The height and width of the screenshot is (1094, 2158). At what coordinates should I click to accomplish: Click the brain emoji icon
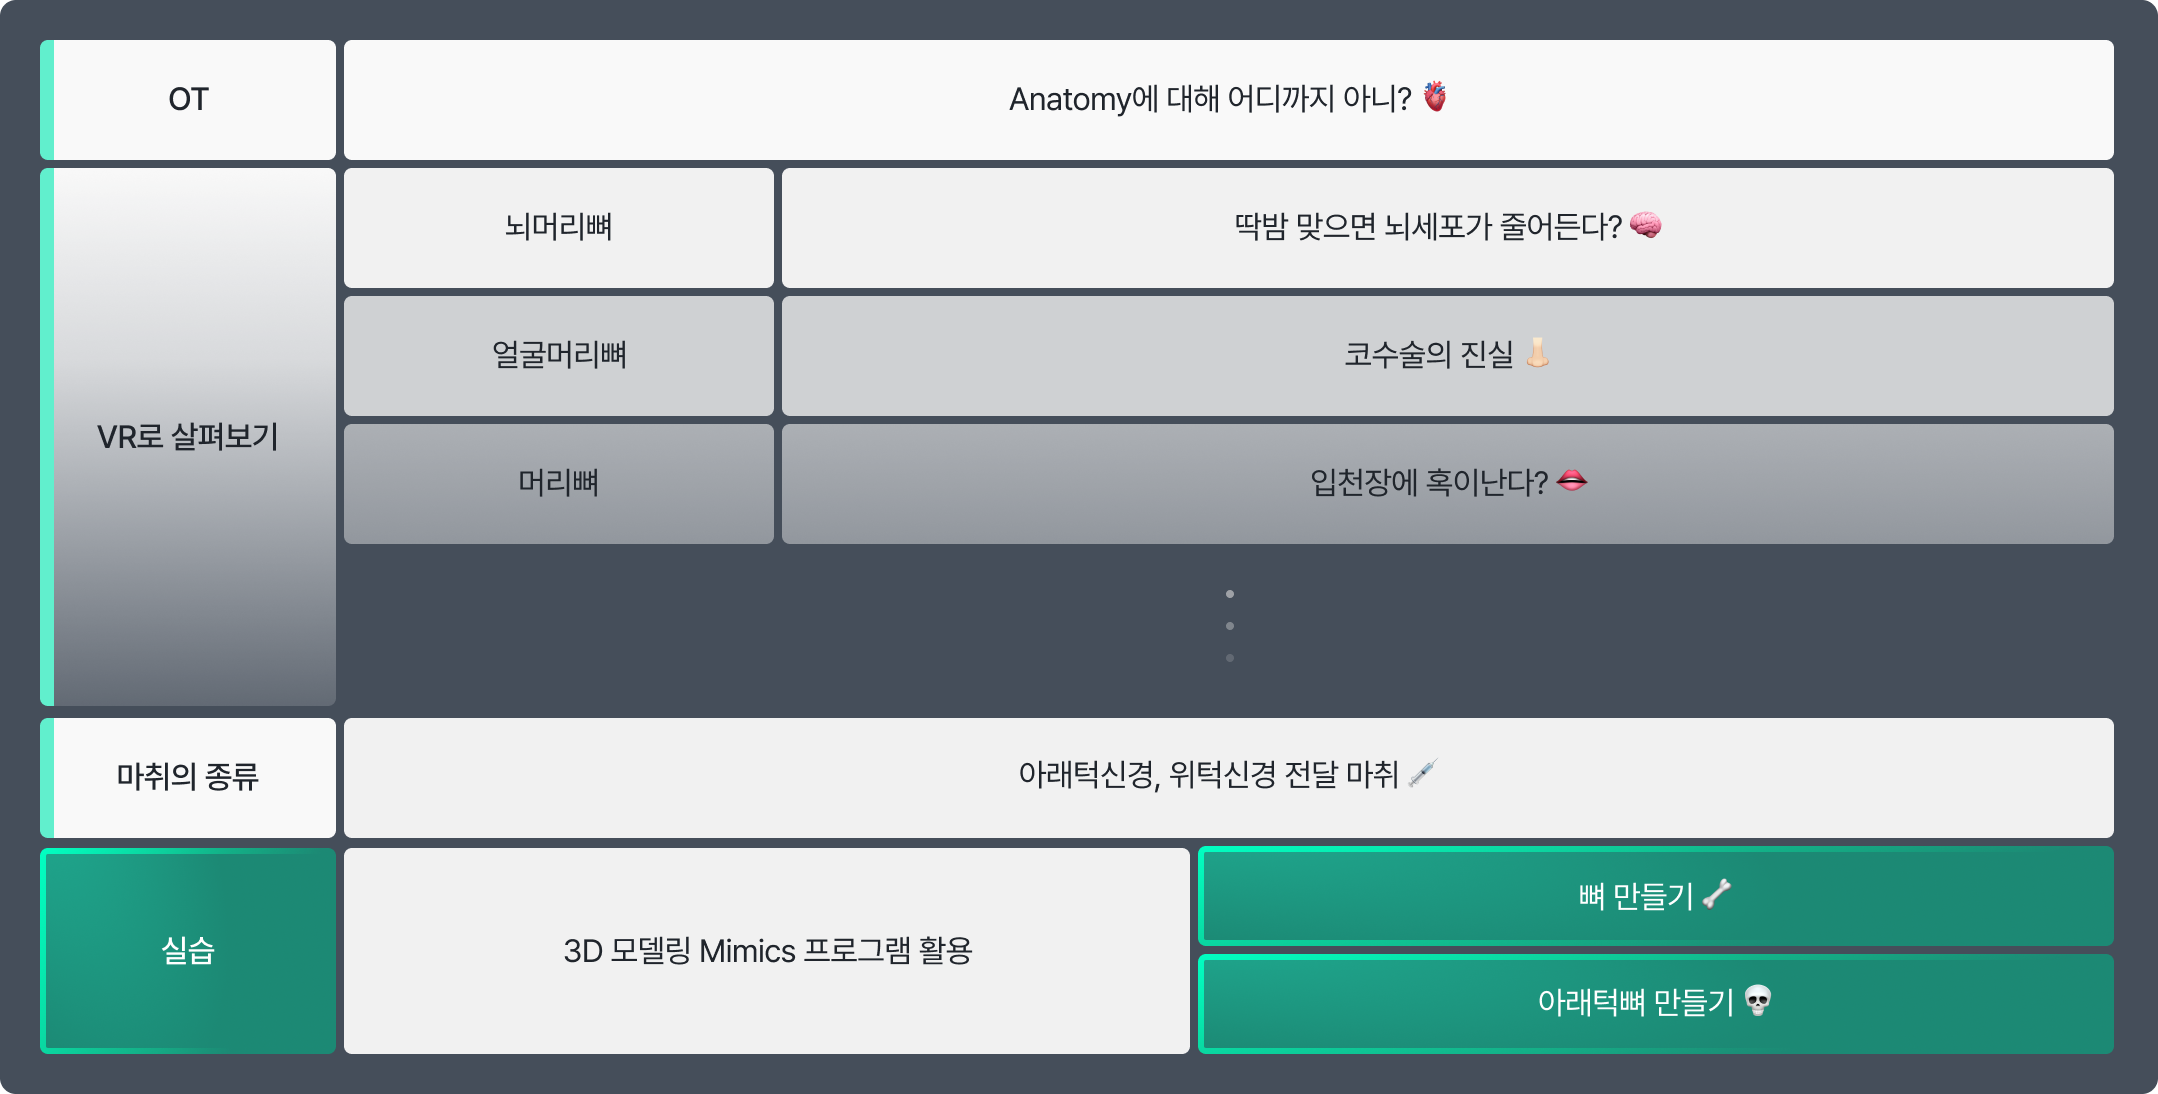coord(1645,225)
